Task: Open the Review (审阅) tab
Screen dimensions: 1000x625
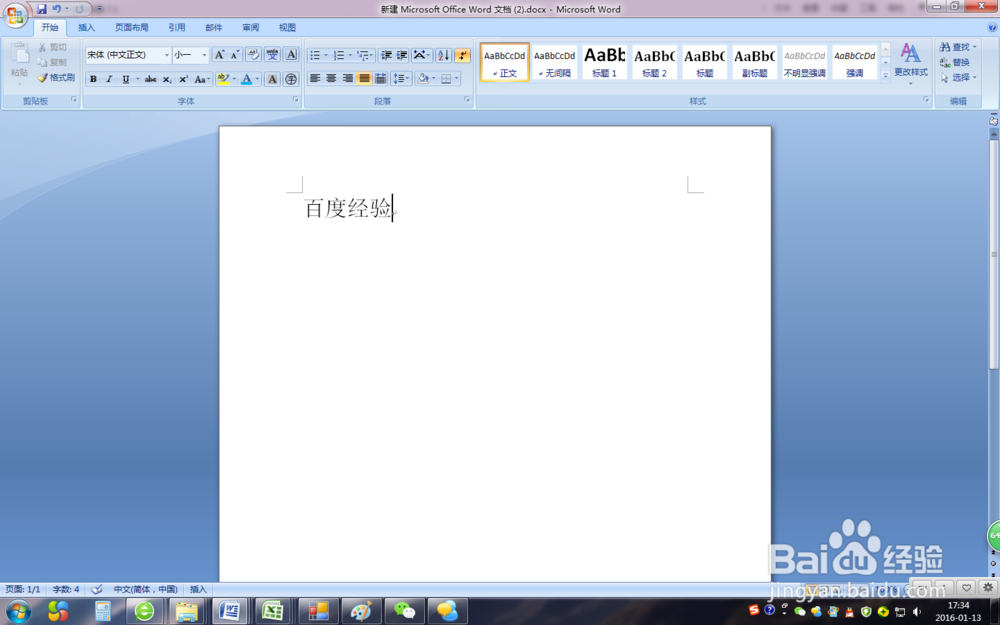Action: [x=251, y=27]
